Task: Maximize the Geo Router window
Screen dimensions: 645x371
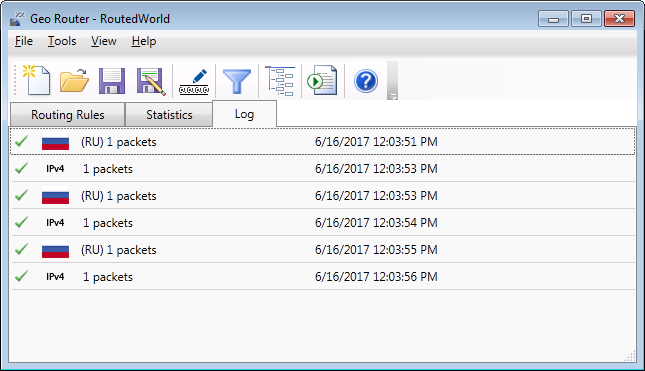Action: tap(586, 19)
